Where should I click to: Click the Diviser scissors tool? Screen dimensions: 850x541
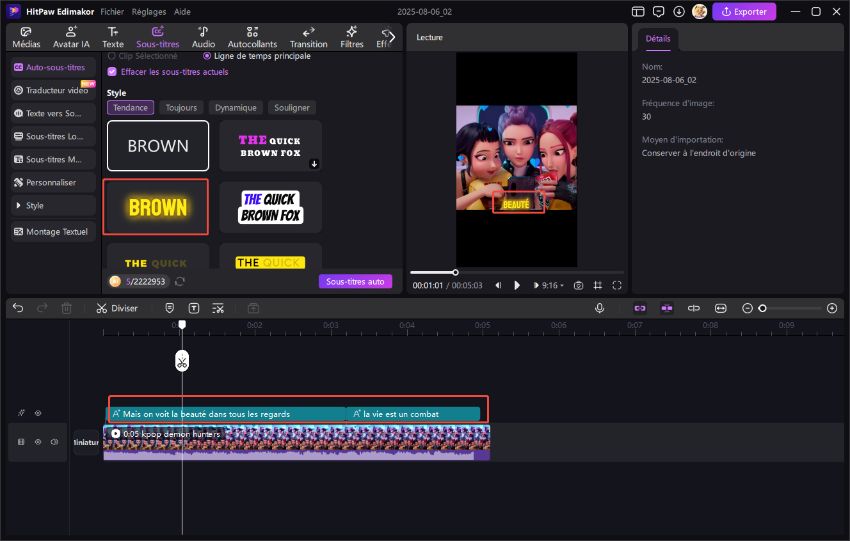[x=117, y=308]
